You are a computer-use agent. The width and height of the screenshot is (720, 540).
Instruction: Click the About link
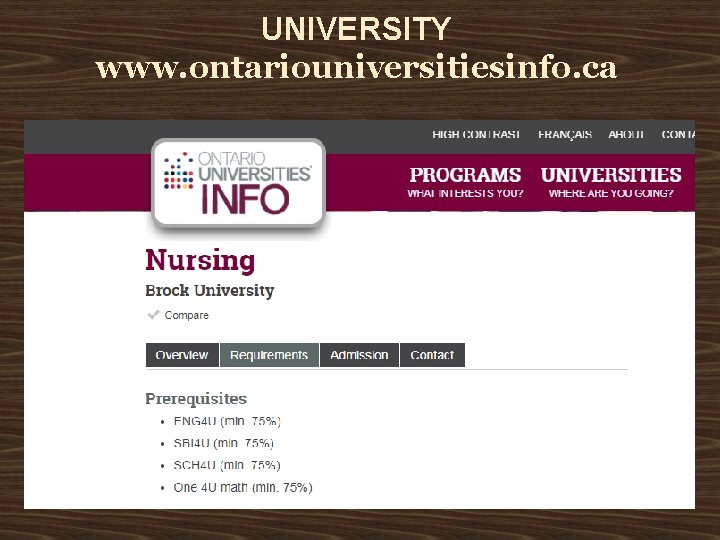(x=627, y=134)
